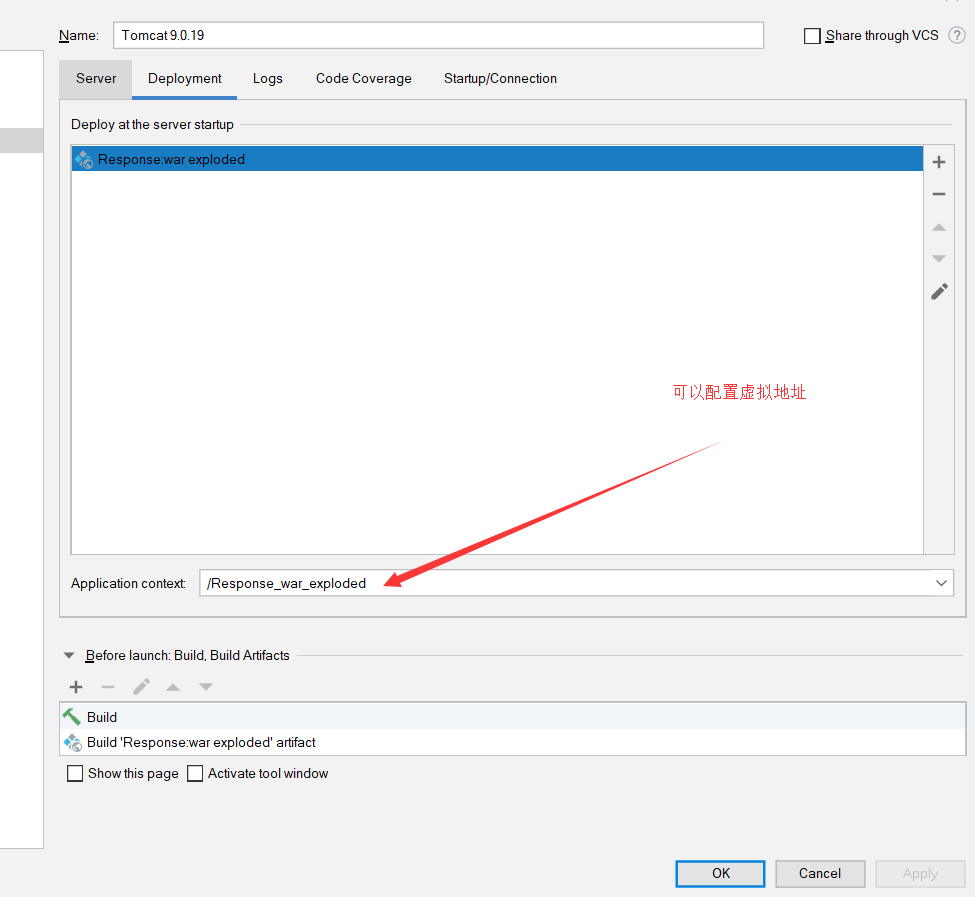
Task: Toggle Activate tool window checkbox
Action: click(x=195, y=773)
